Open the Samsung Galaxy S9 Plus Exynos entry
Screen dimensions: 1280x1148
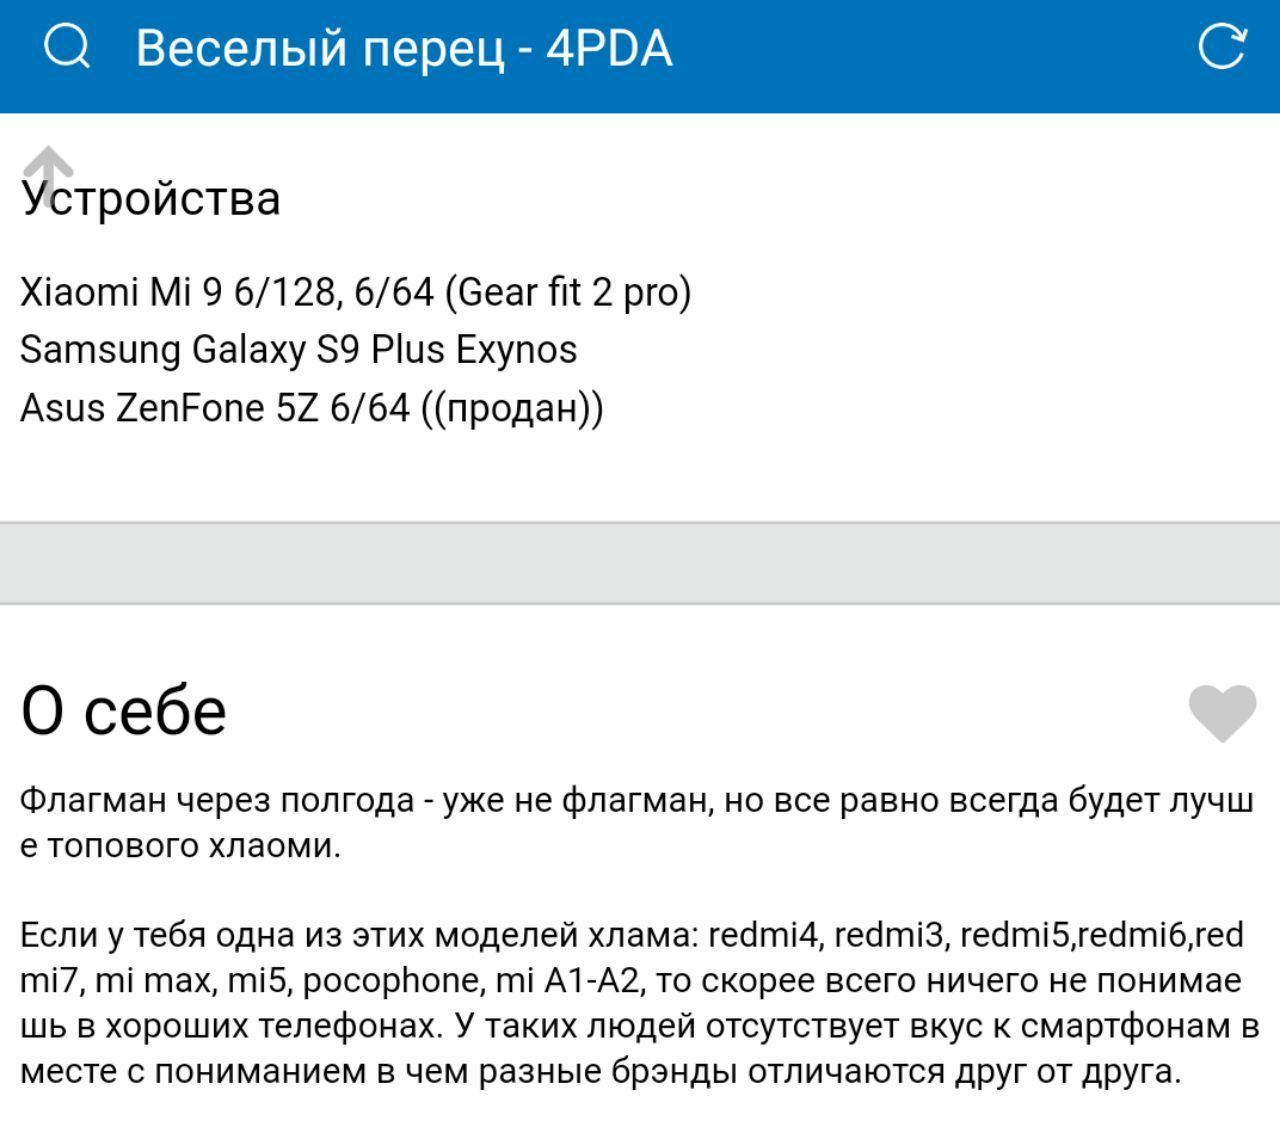299,349
